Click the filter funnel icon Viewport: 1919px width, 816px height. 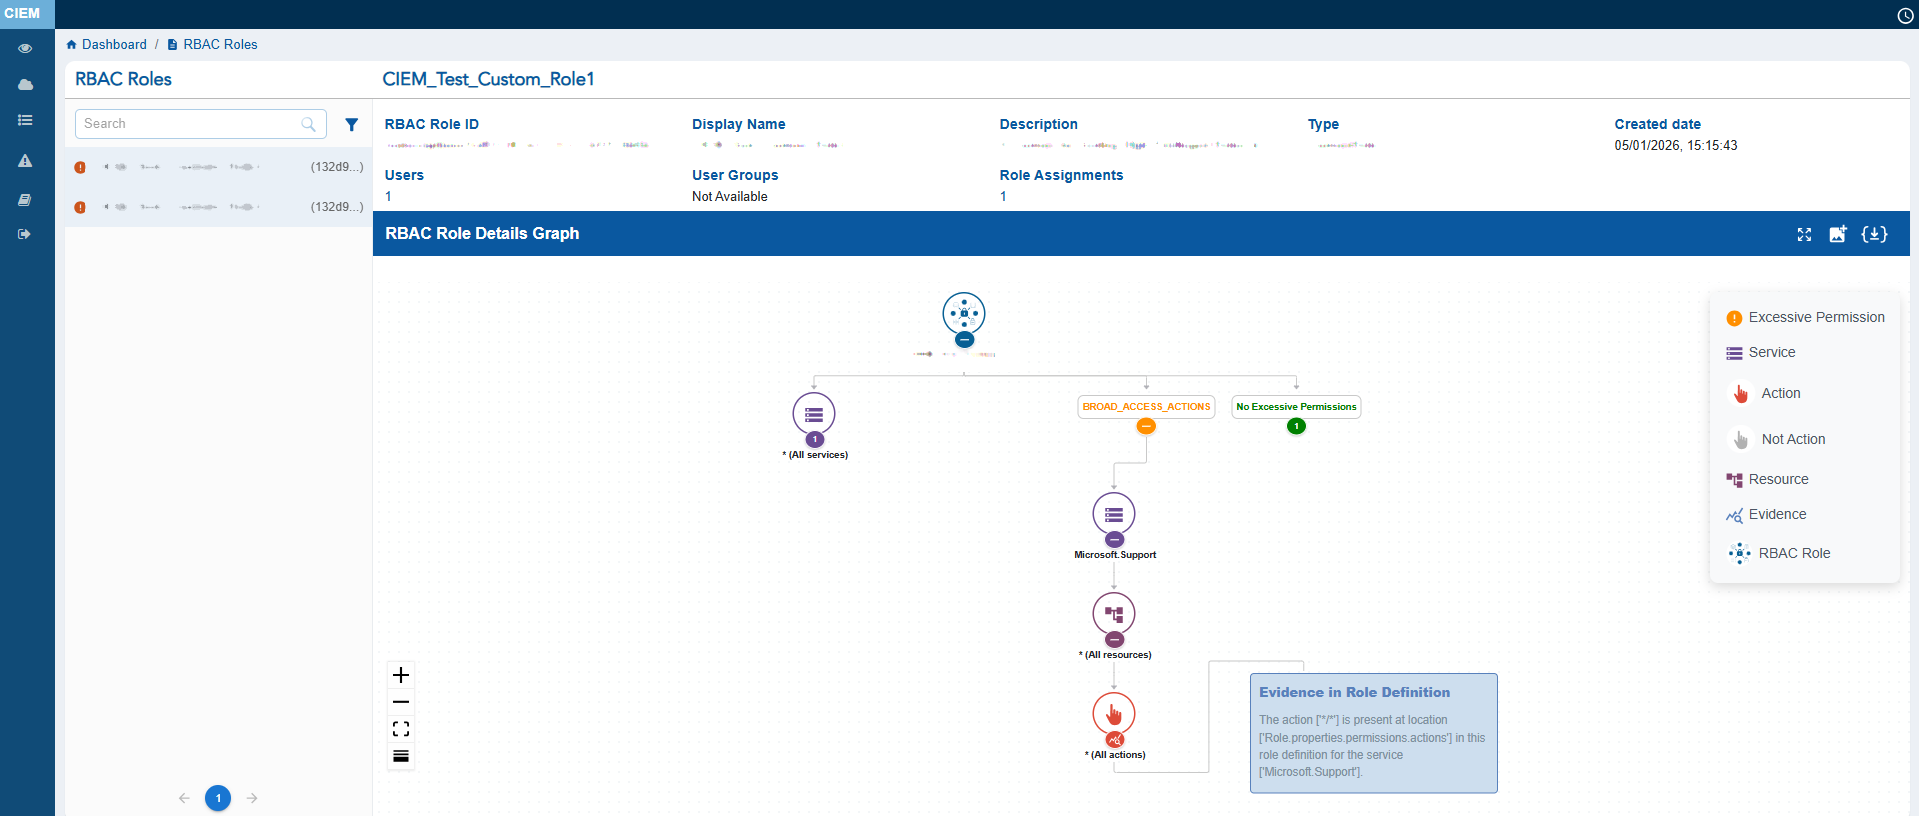click(351, 125)
